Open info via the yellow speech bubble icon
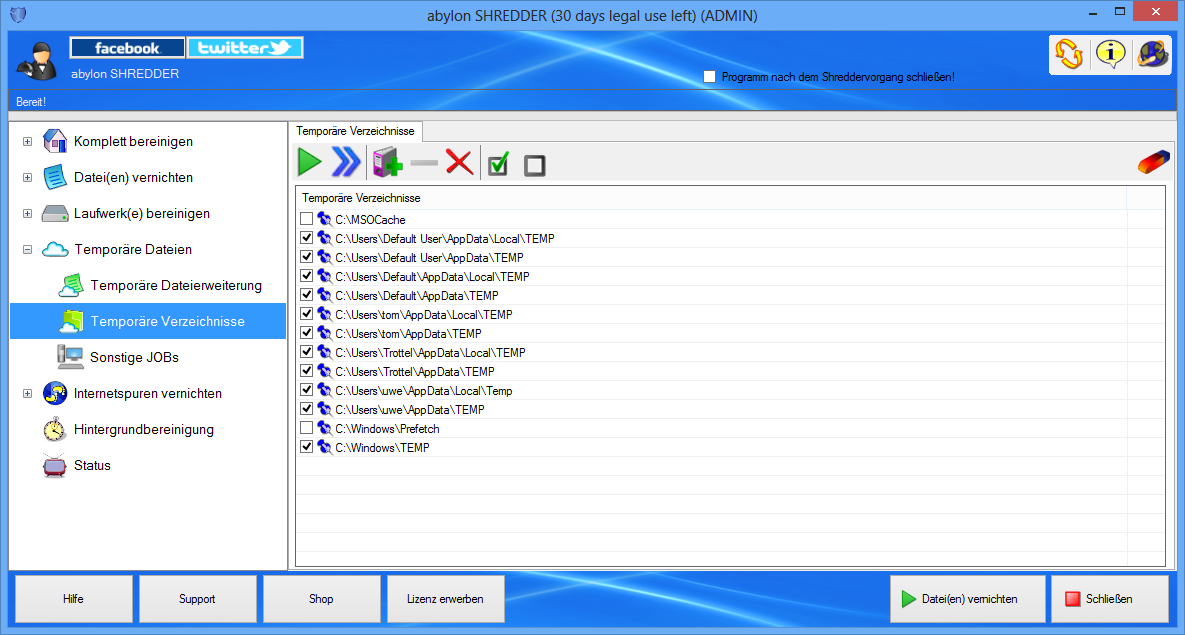 click(1110, 54)
